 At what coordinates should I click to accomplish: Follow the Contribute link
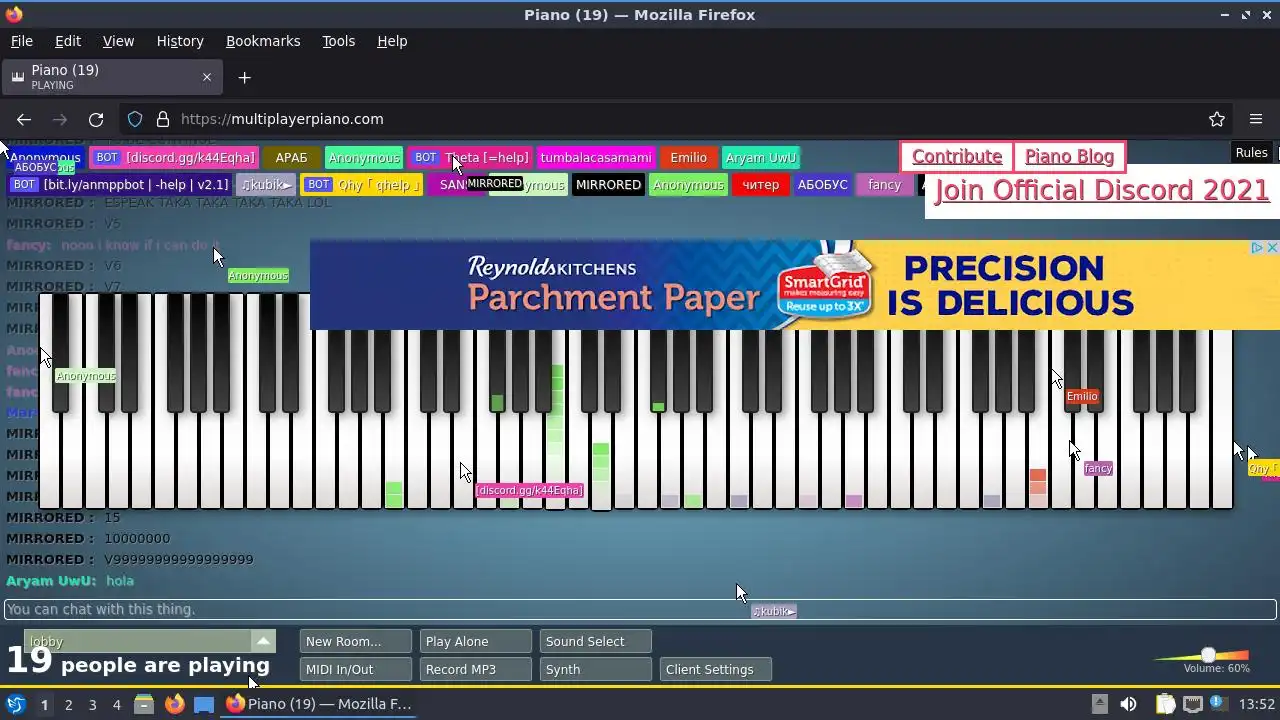pos(957,156)
